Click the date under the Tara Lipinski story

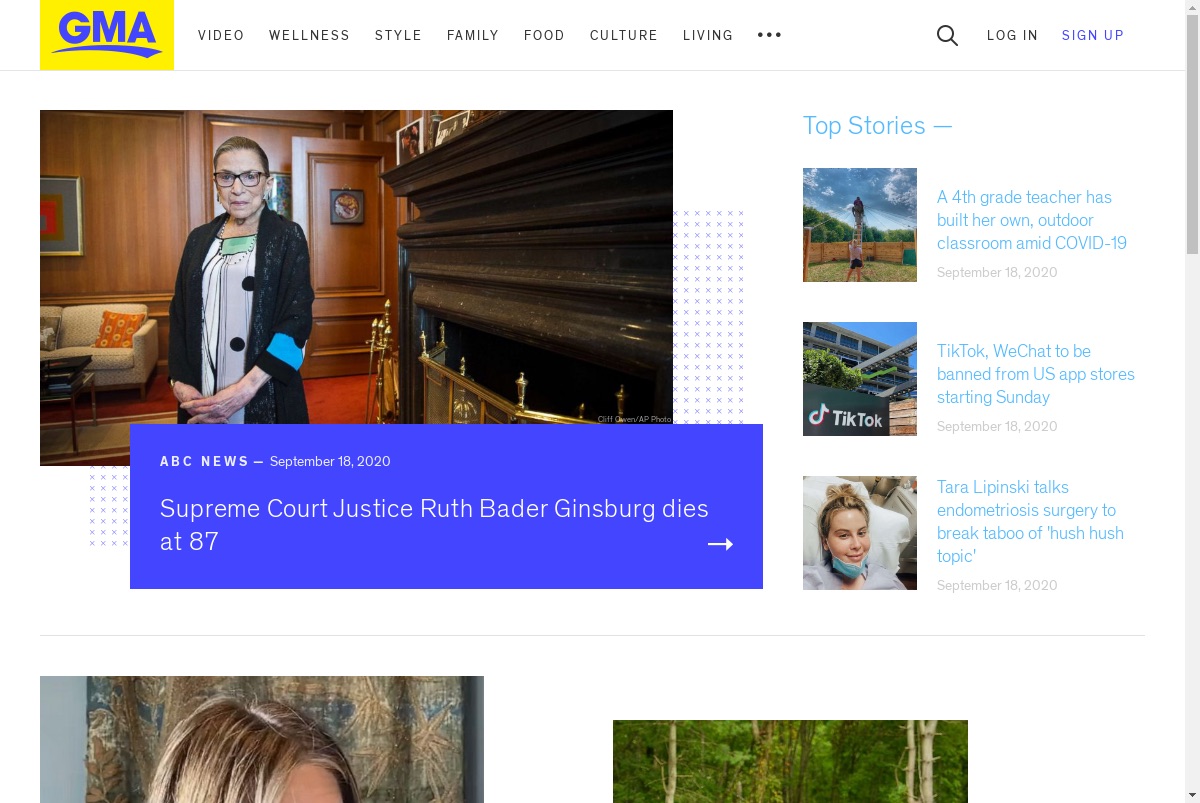[997, 585]
